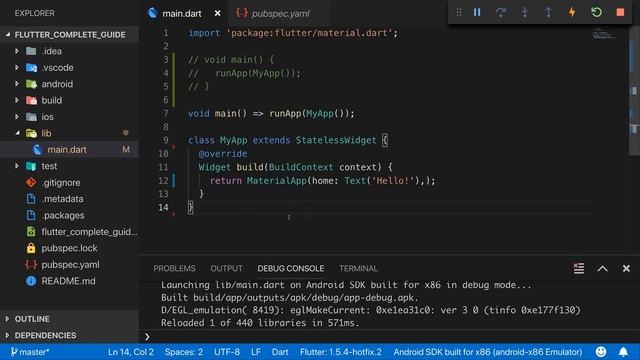Screen dimensions: 640x360
Task: Open pubspec.yaml in the explorer
Action: [69, 264]
